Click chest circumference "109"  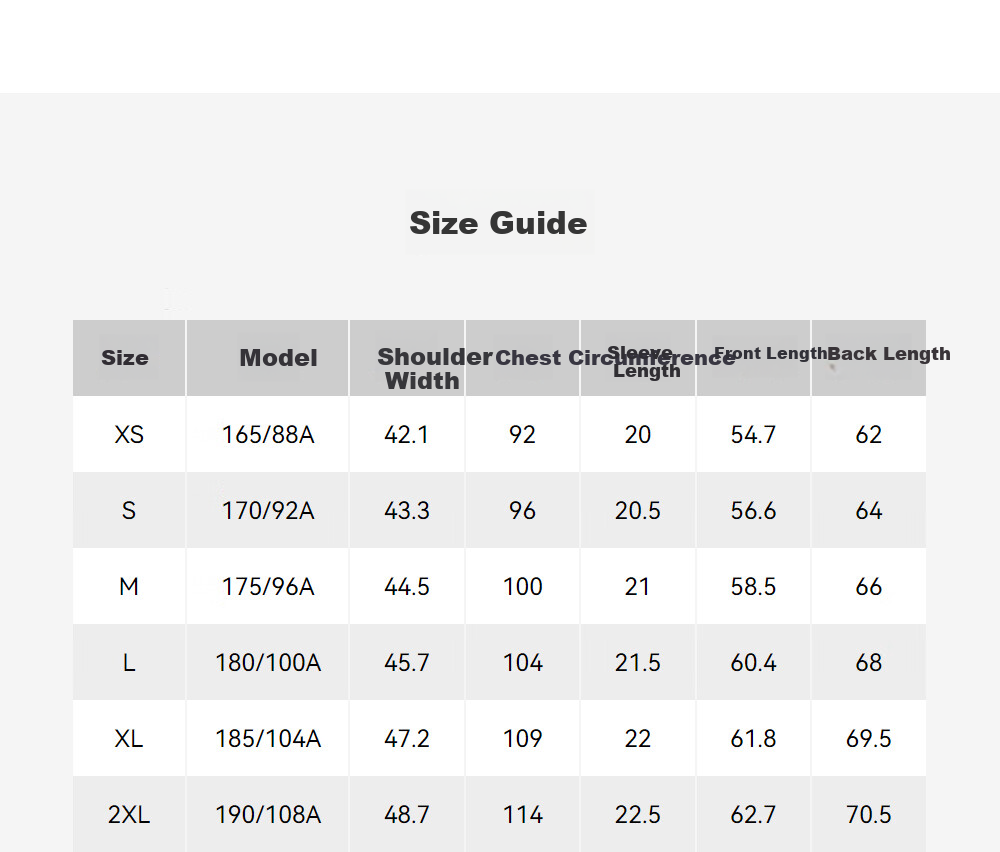pyautogui.click(x=522, y=738)
